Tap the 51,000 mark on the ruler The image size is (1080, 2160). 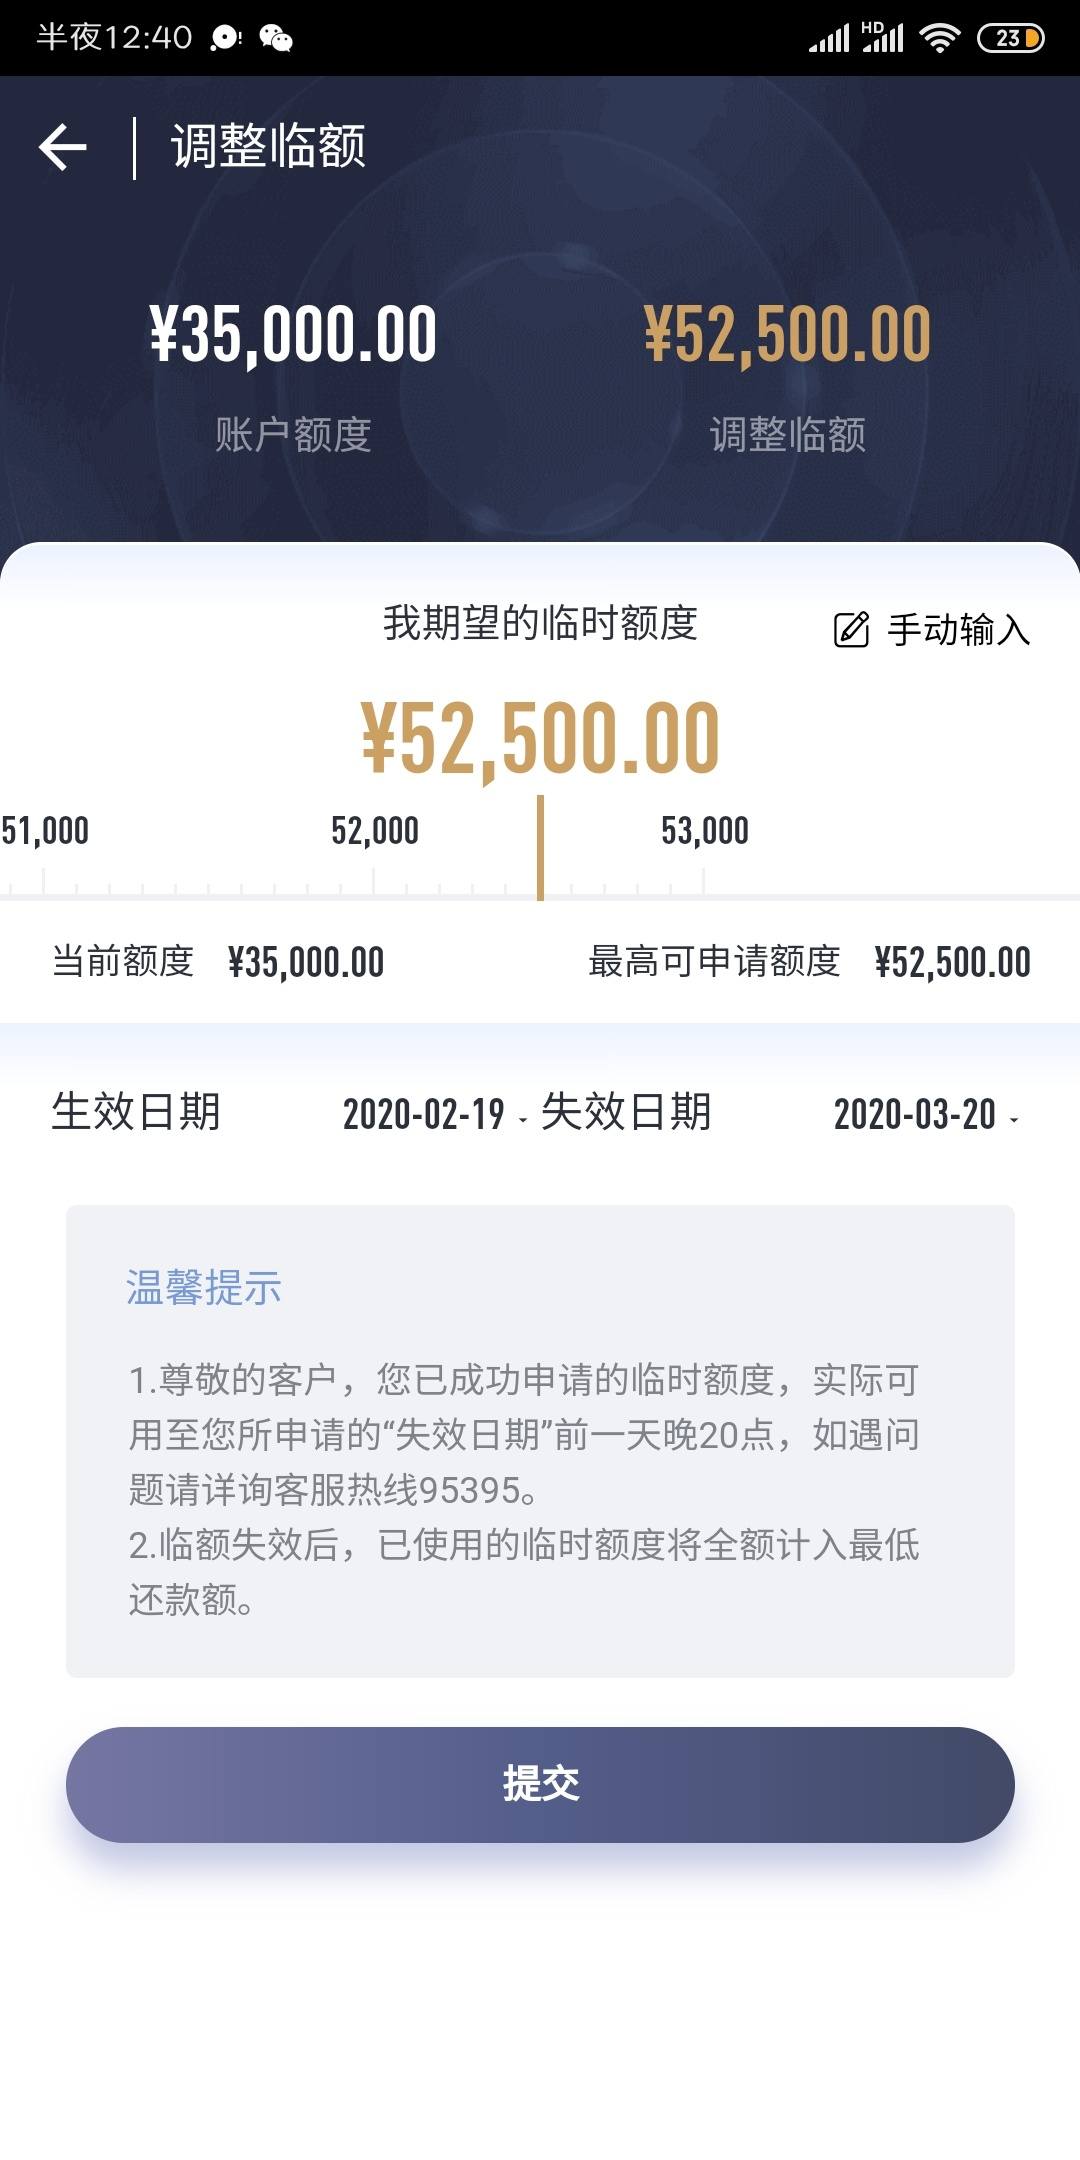[45, 831]
